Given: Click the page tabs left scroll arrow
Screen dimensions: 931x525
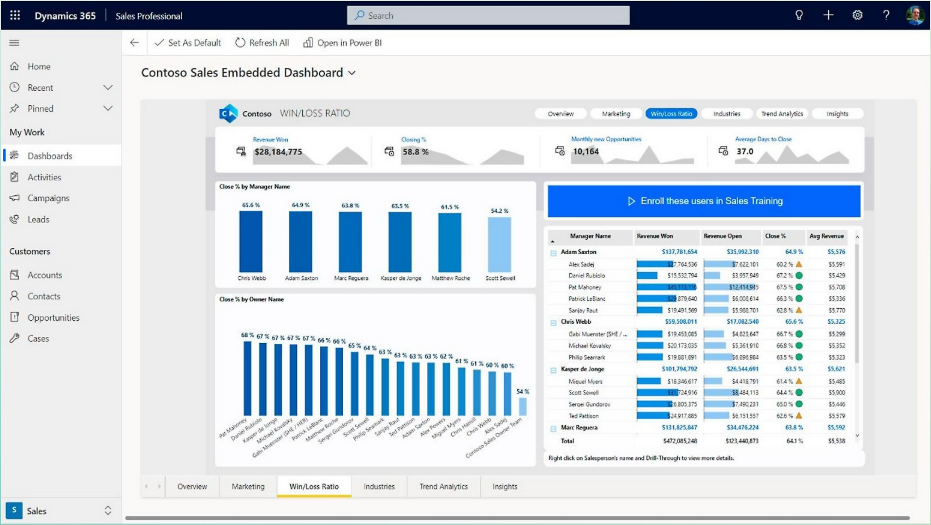Looking at the screenshot, I should (146, 486).
